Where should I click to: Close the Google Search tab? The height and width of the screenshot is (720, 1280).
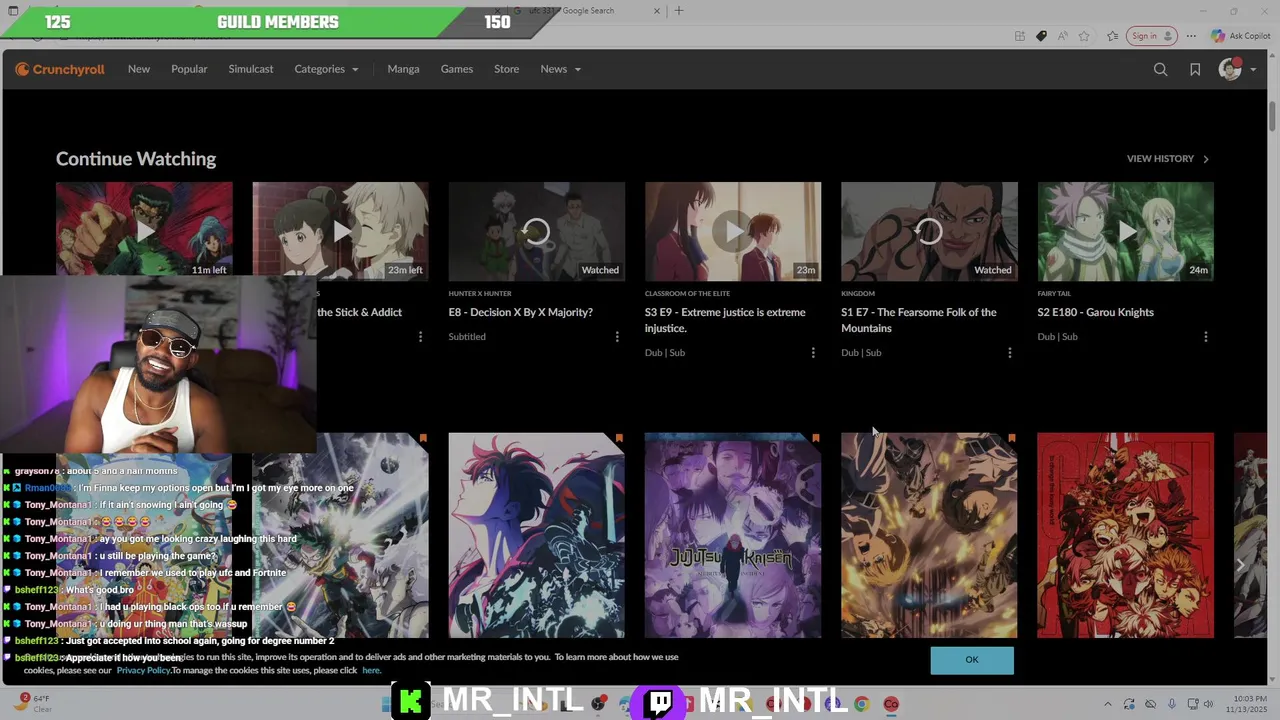point(657,11)
